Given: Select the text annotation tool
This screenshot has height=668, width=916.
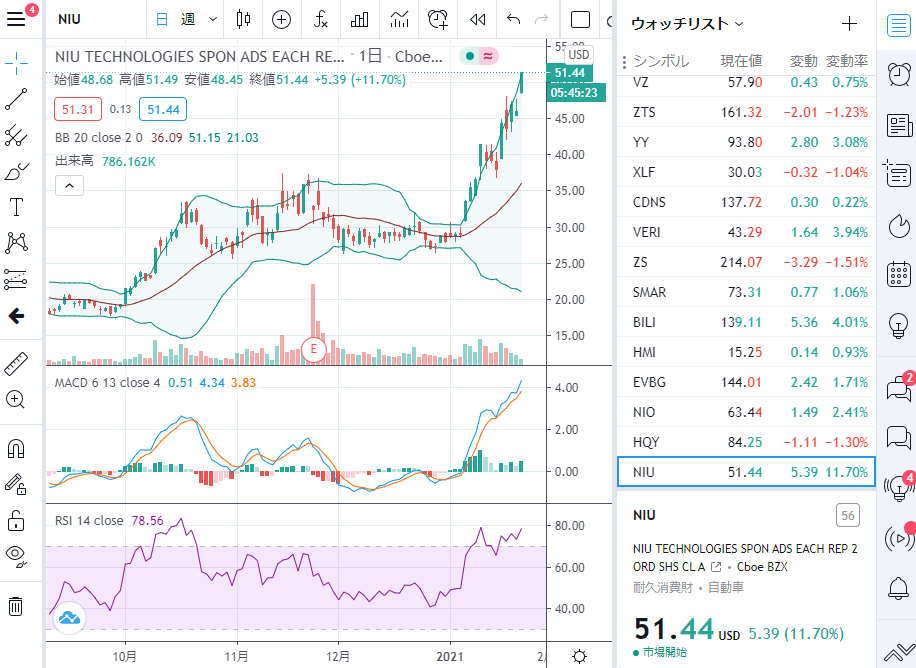Looking at the screenshot, I should point(16,207).
